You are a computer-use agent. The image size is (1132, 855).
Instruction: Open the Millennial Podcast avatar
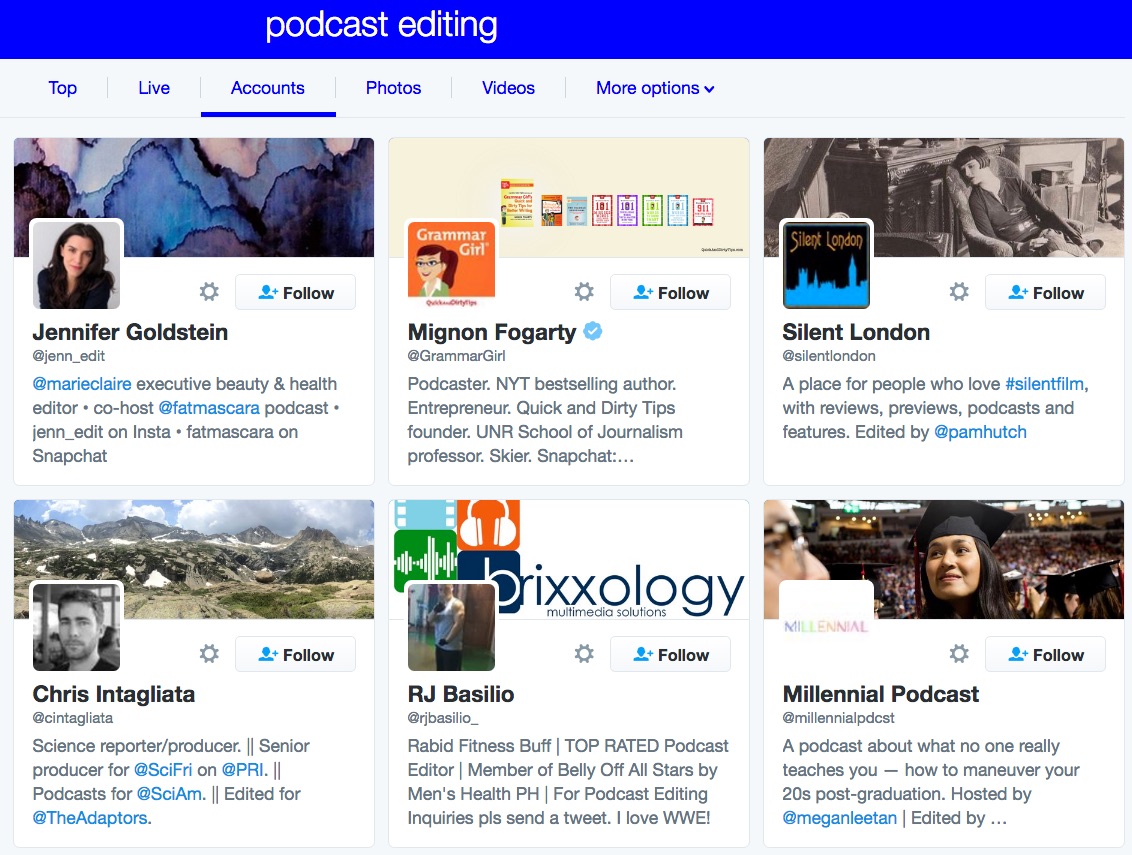pyautogui.click(x=827, y=627)
